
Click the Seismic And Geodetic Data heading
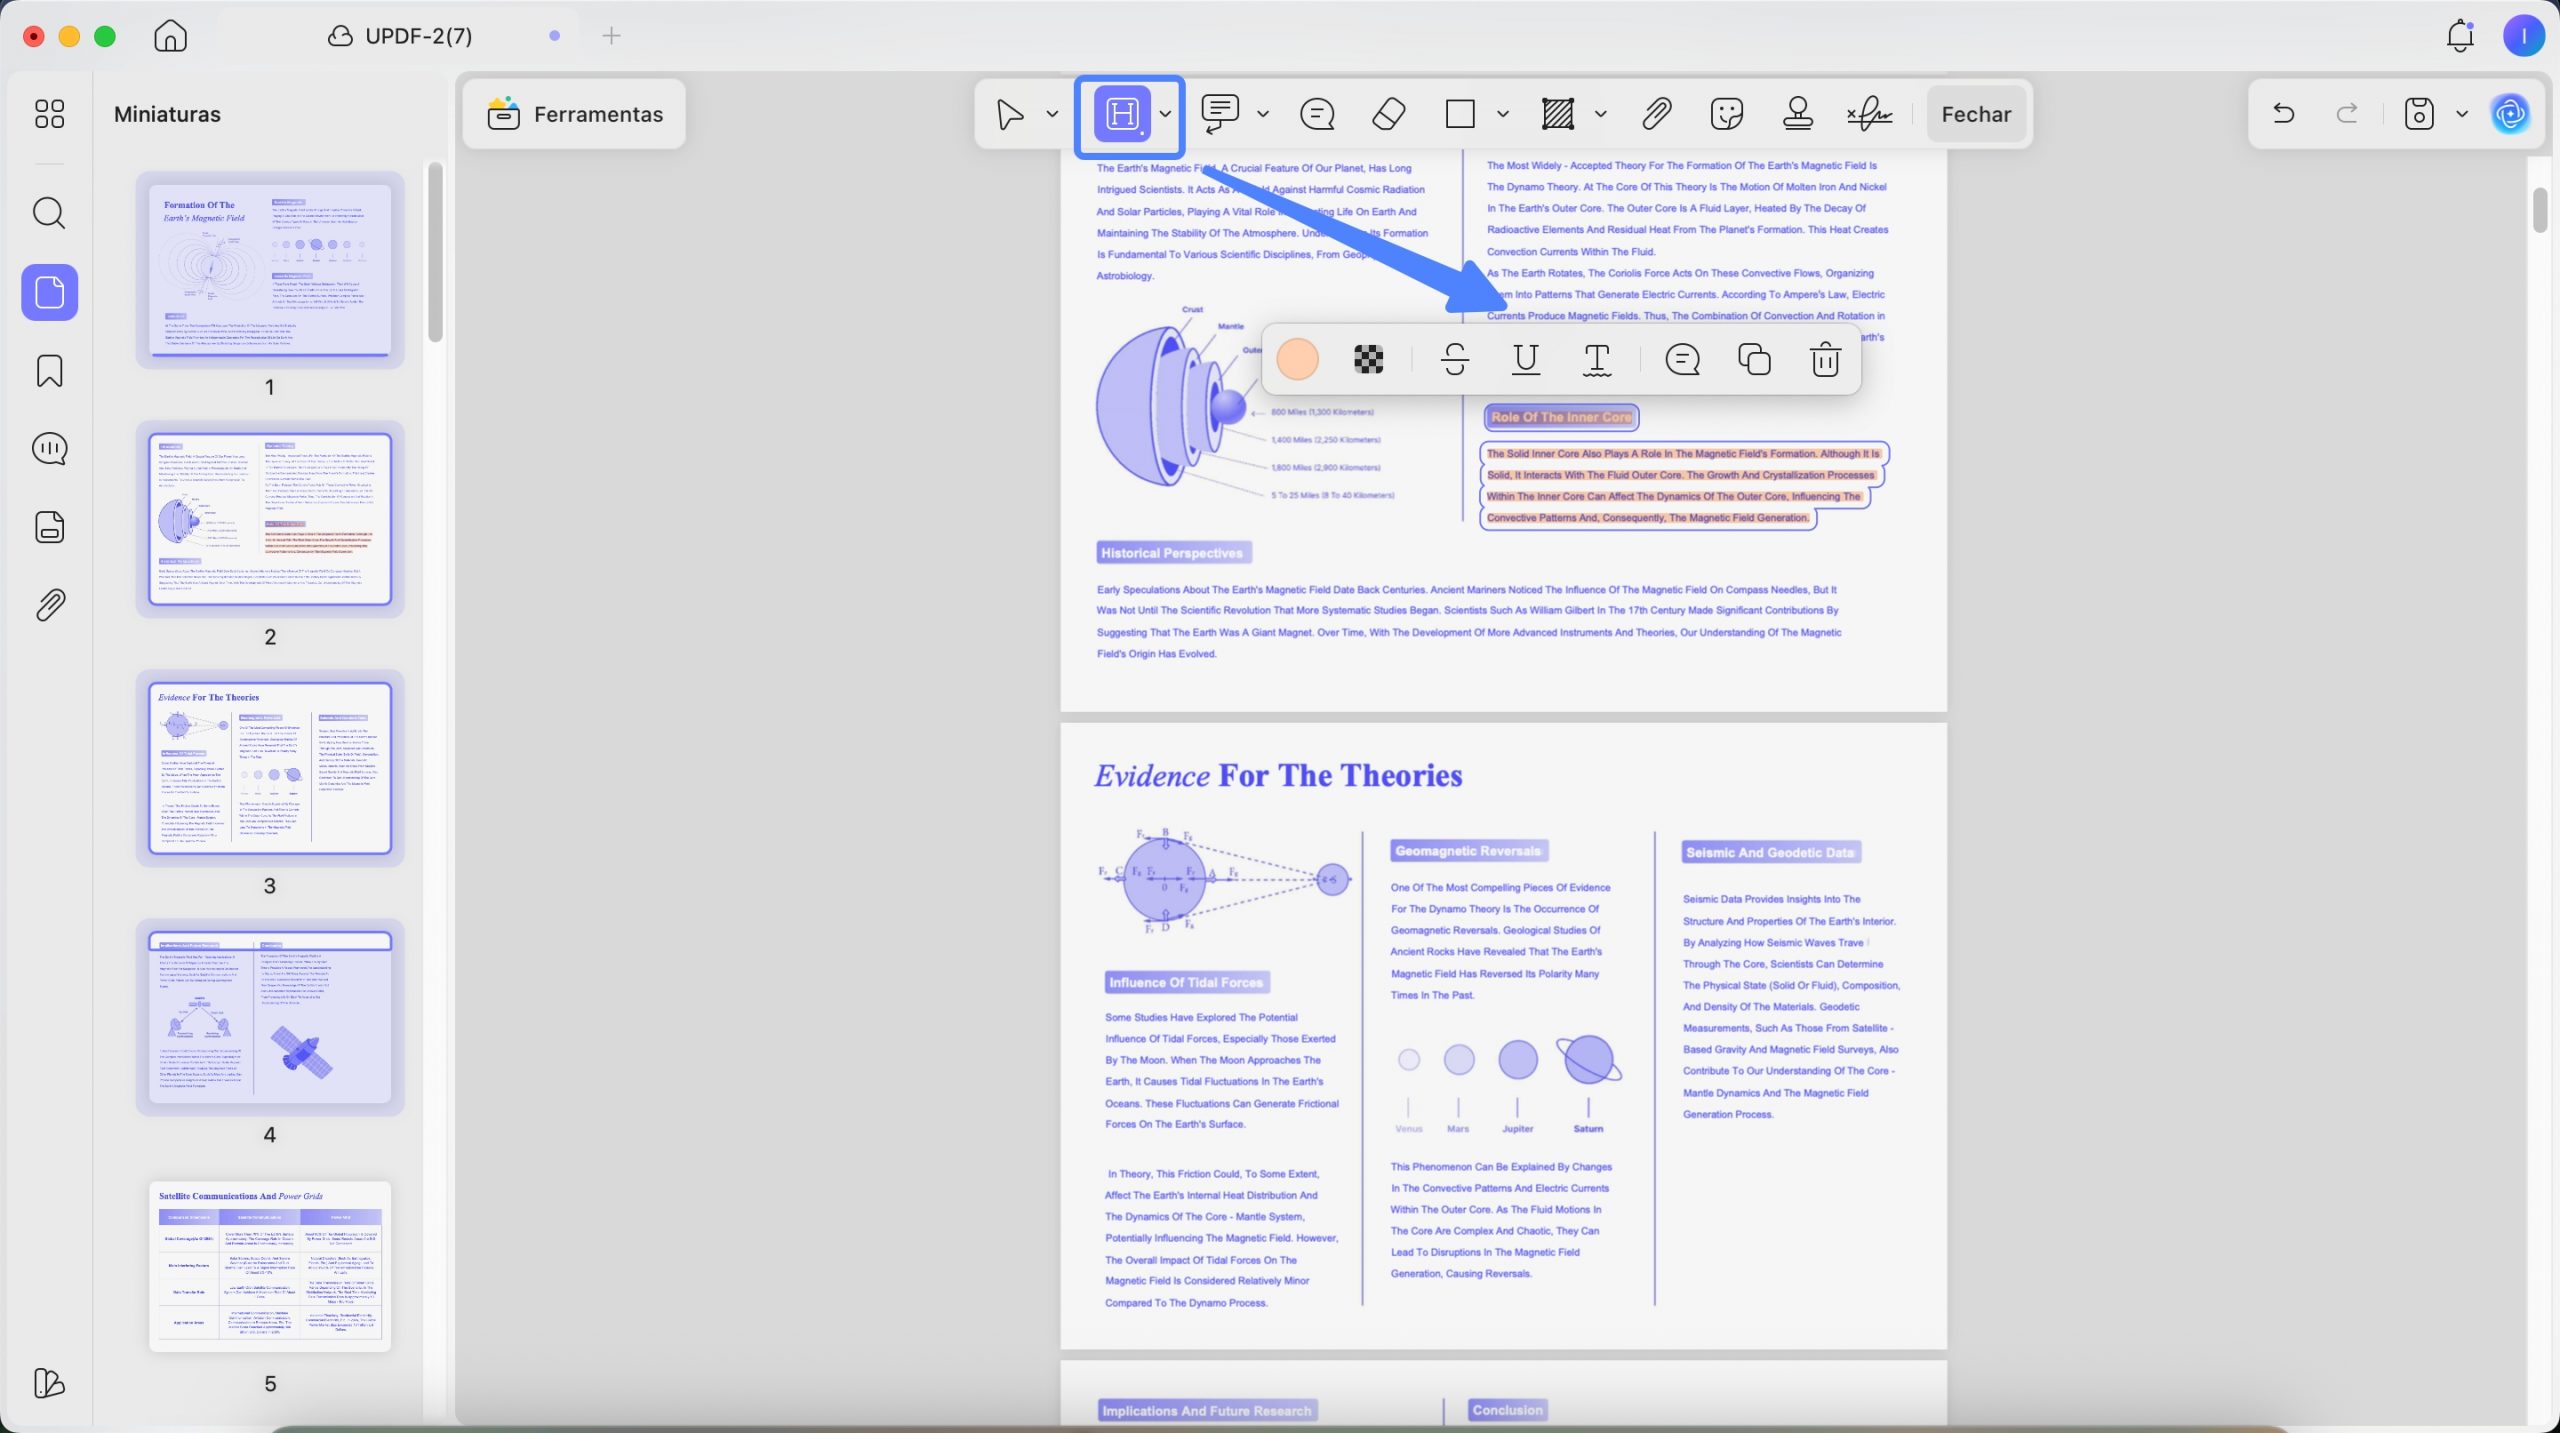1770,853
